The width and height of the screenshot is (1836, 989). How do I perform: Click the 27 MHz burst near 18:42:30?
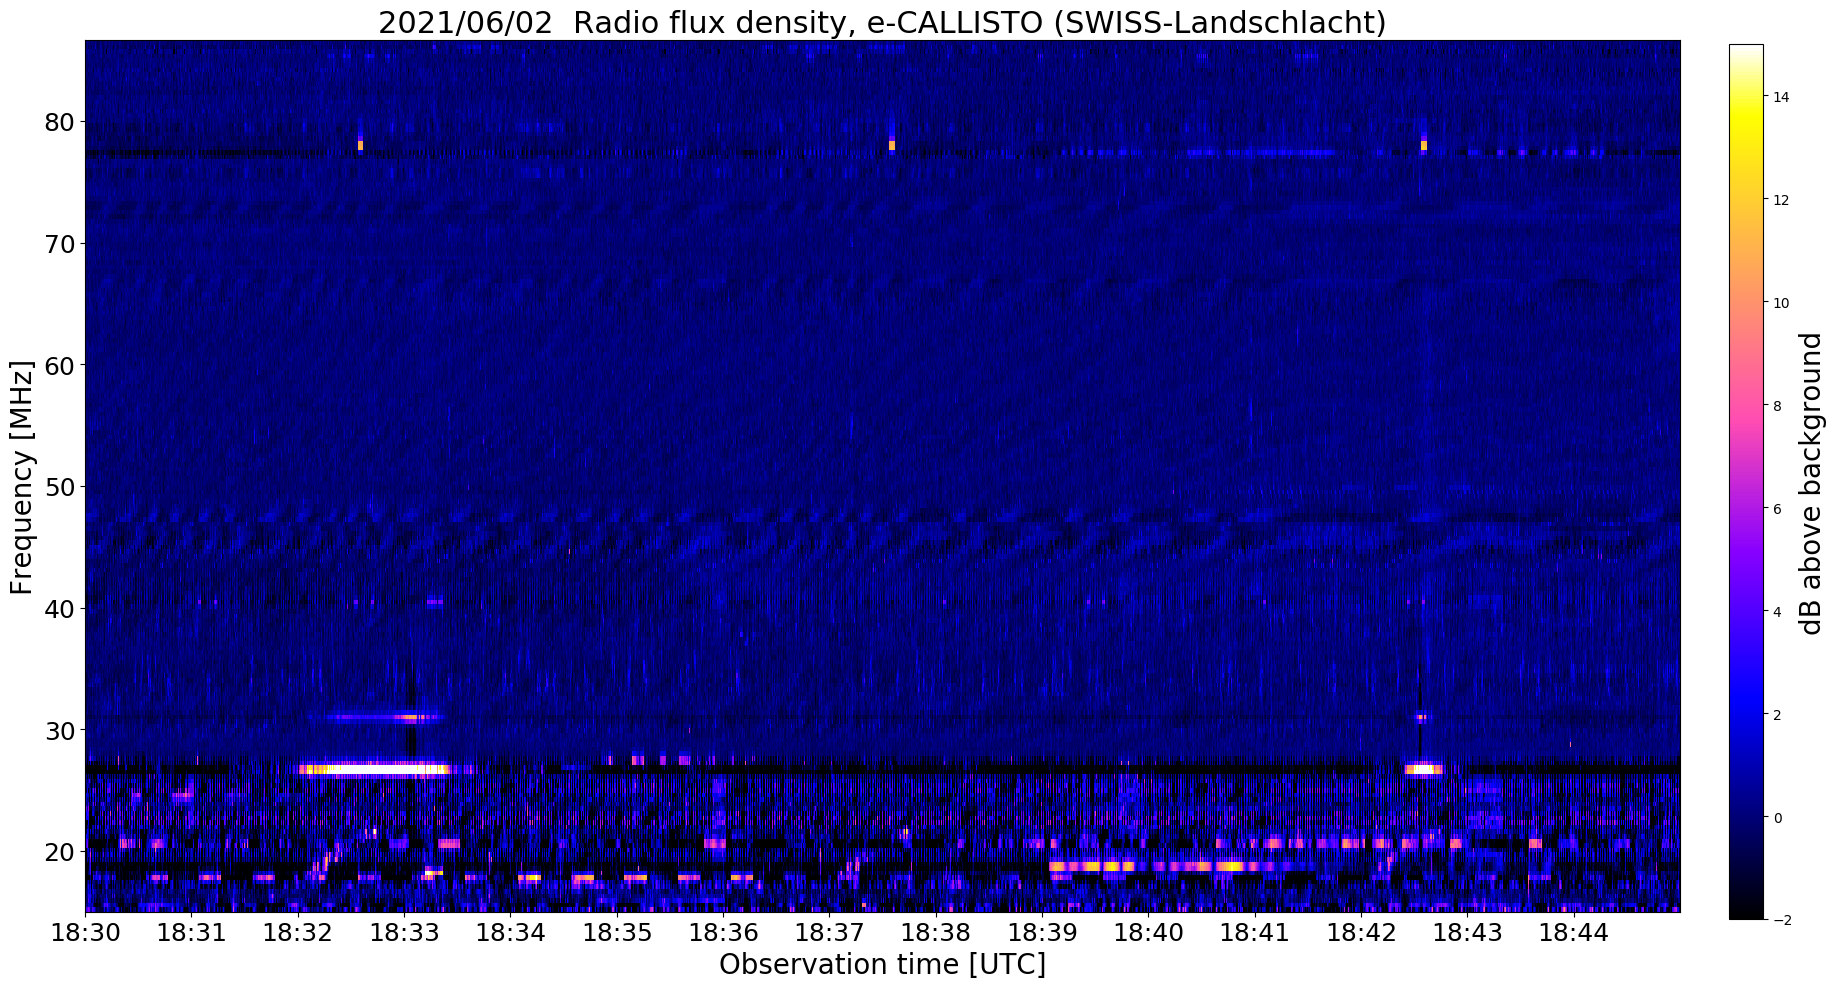pyautogui.click(x=1423, y=769)
